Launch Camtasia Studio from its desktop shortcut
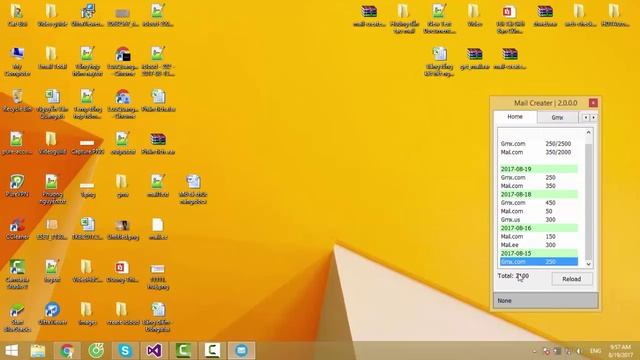 [x=17, y=274]
